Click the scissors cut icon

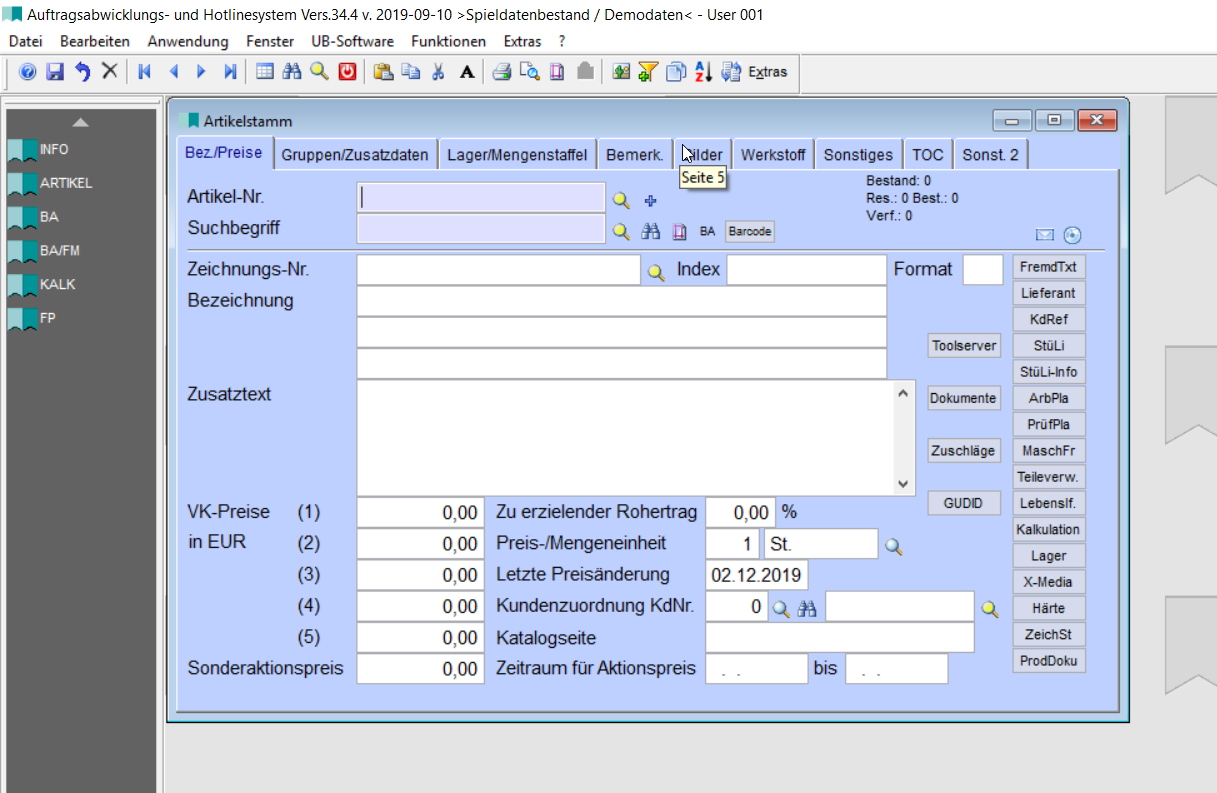[x=438, y=72]
